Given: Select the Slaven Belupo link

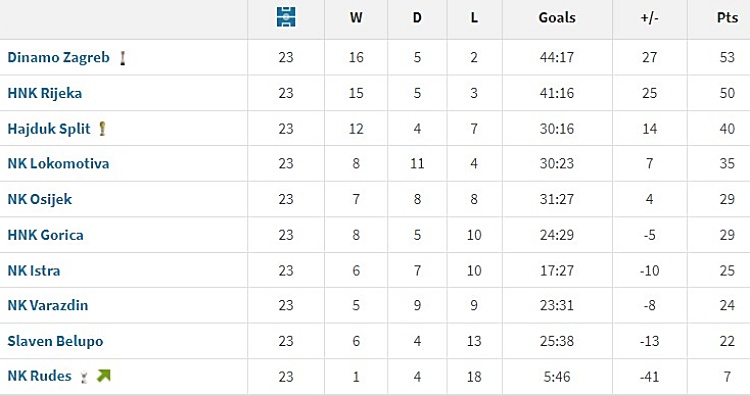Looking at the screenshot, I should [x=55, y=341].
